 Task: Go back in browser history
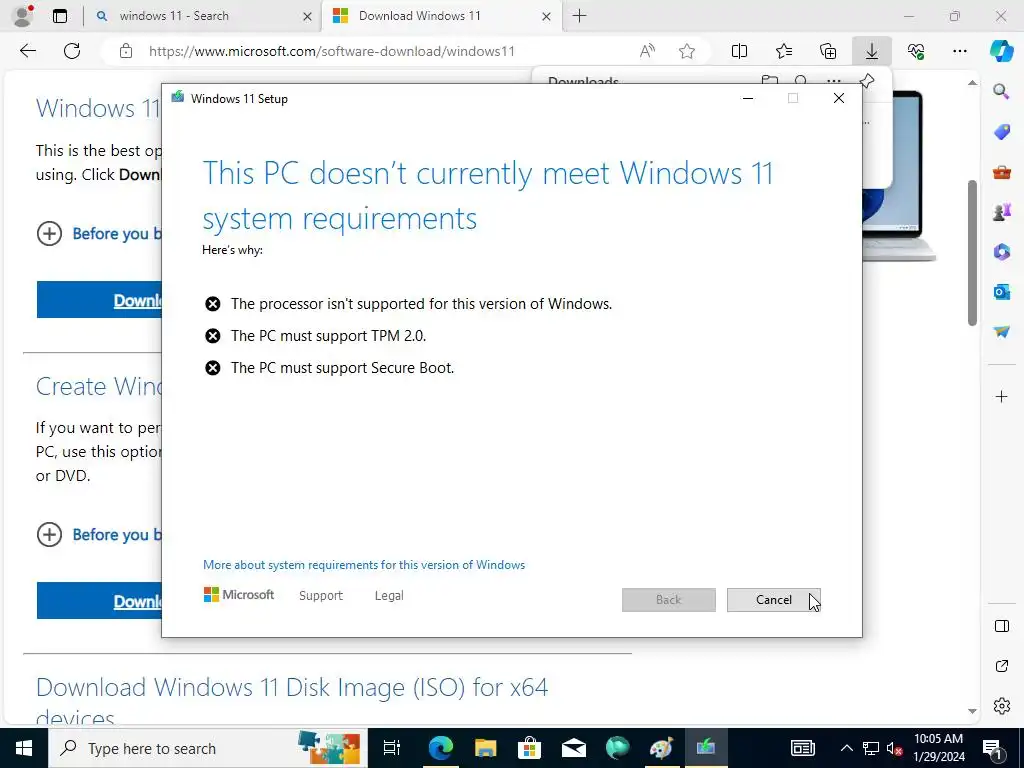point(28,51)
